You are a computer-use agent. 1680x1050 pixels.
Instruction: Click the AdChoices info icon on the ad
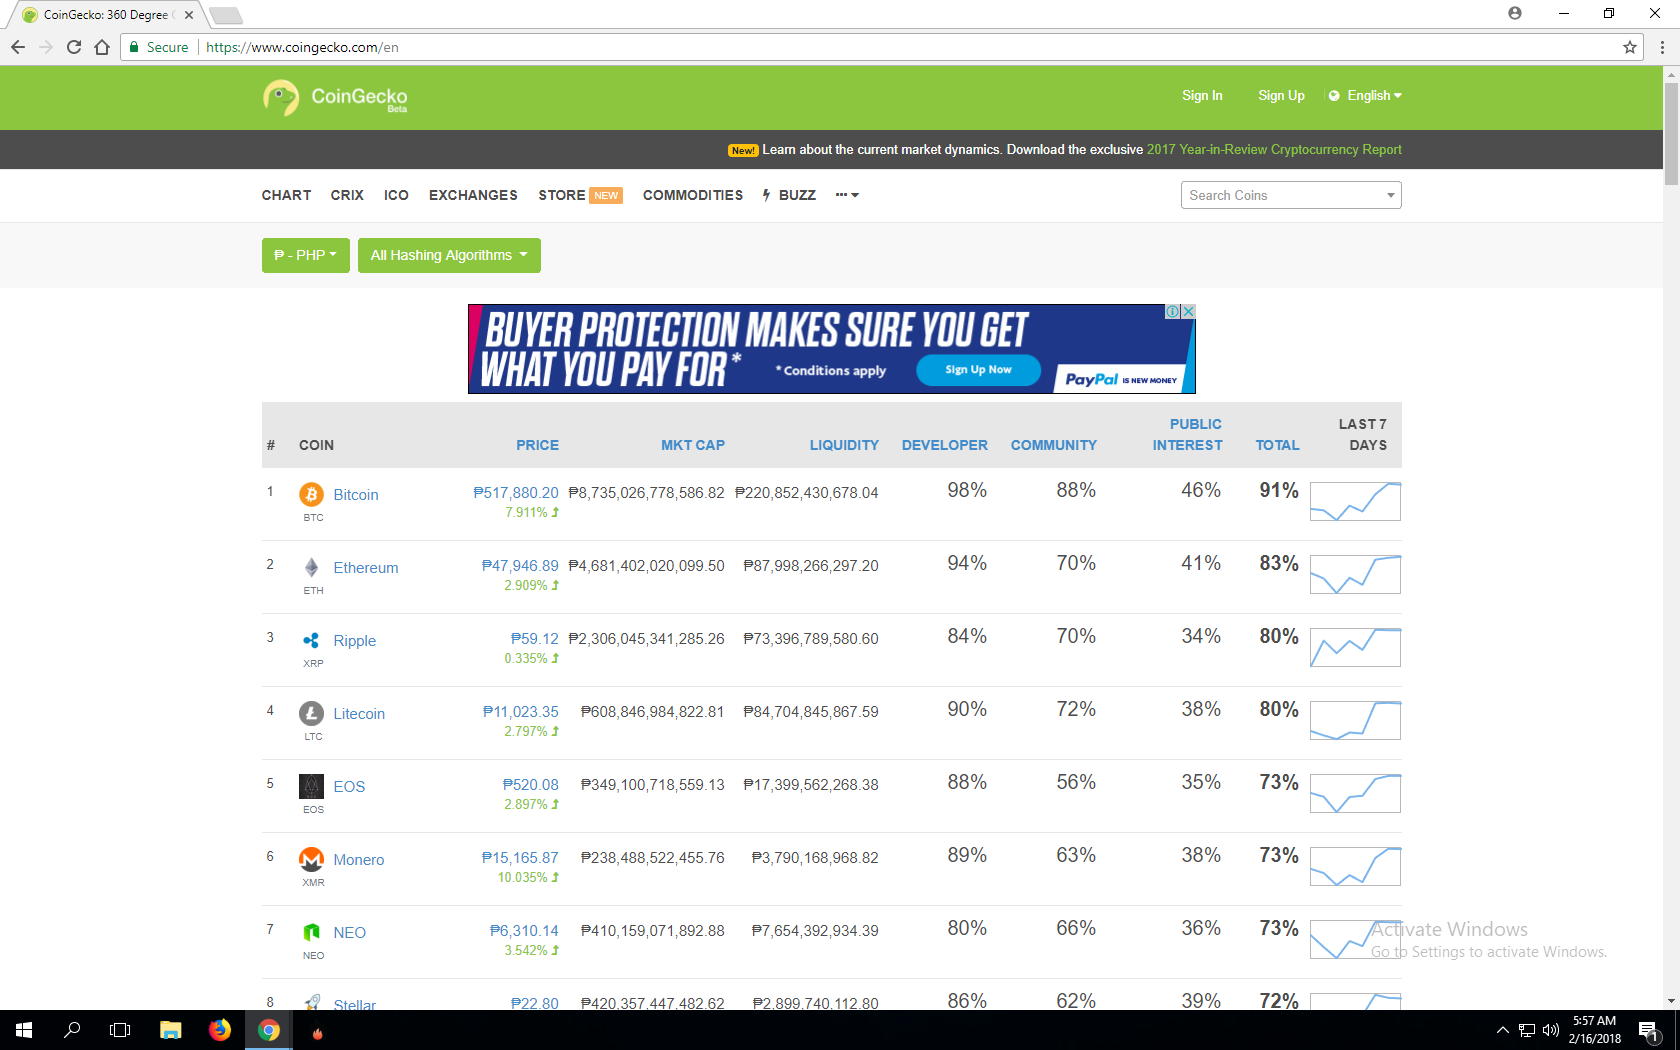tap(1173, 312)
